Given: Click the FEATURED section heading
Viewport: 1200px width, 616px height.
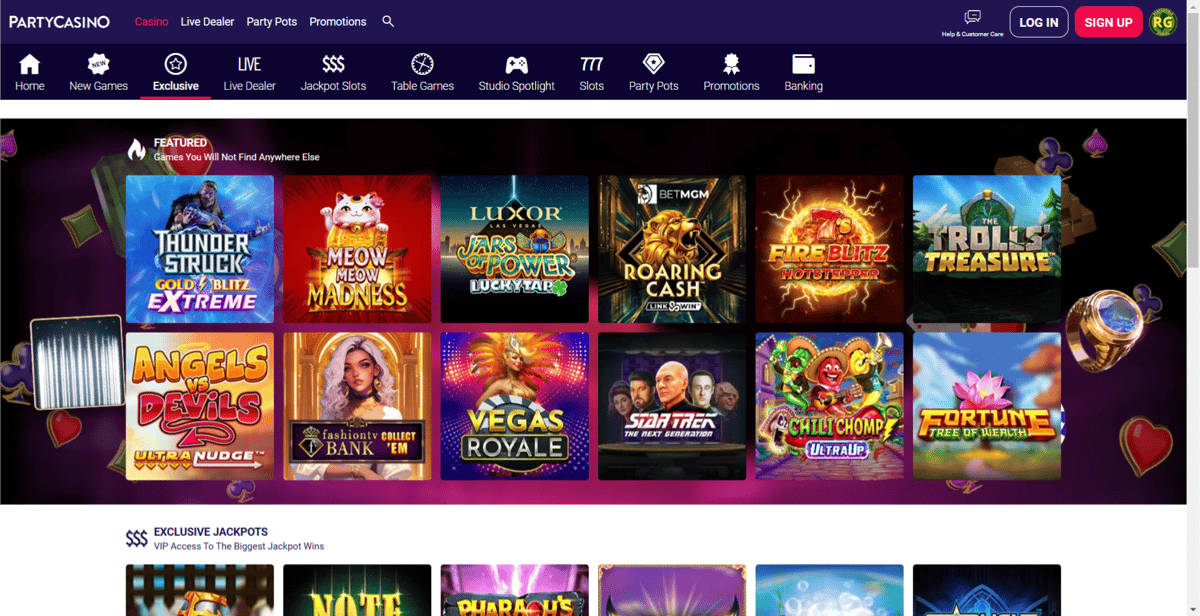Looking at the screenshot, I should pyautogui.click(x=181, y=143).
